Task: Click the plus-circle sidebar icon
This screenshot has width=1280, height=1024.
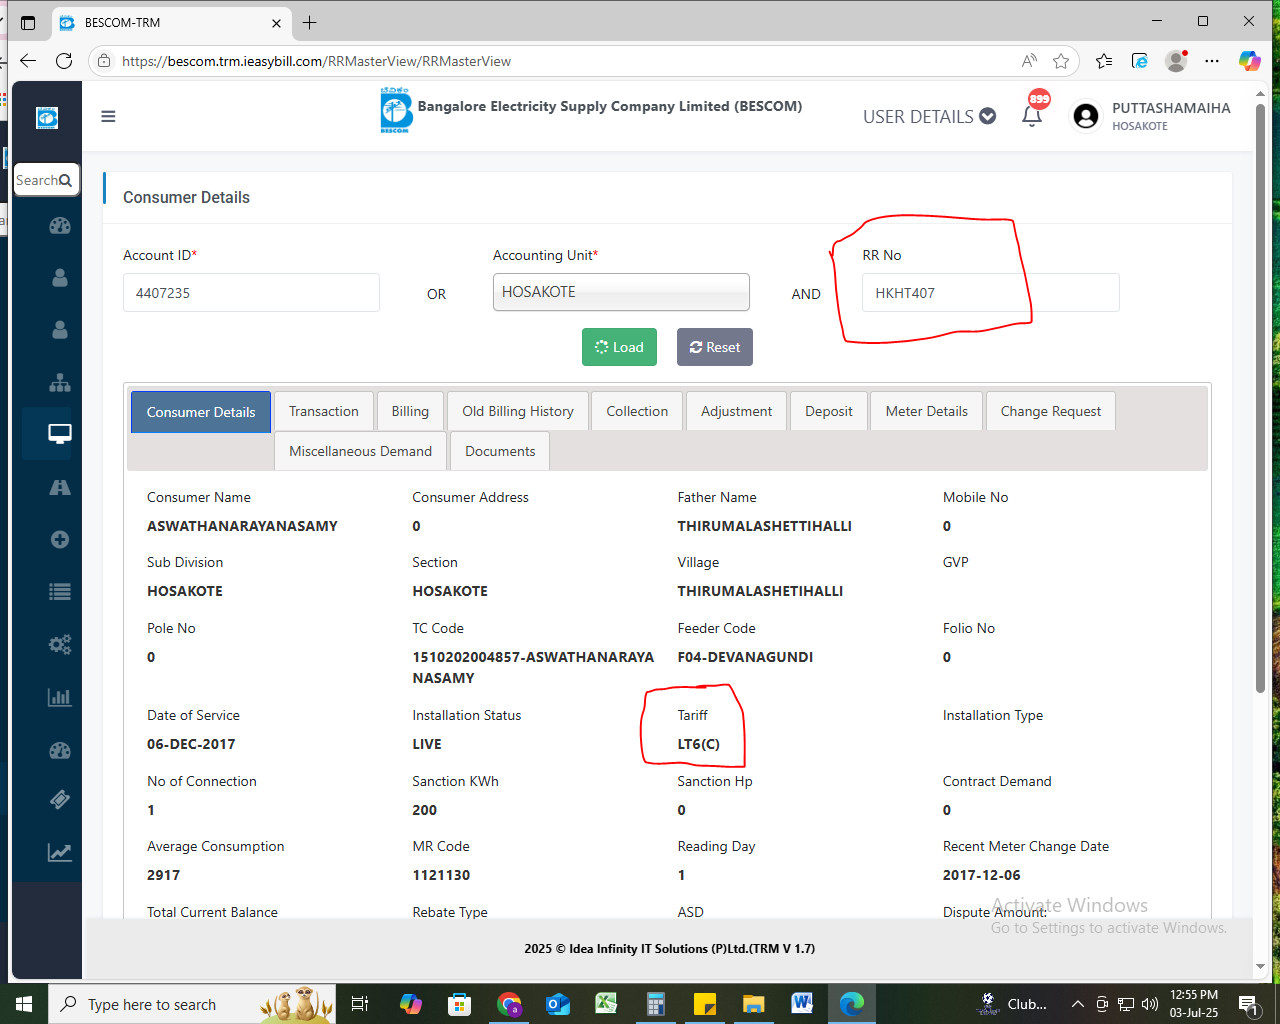Action: (60, 539)
